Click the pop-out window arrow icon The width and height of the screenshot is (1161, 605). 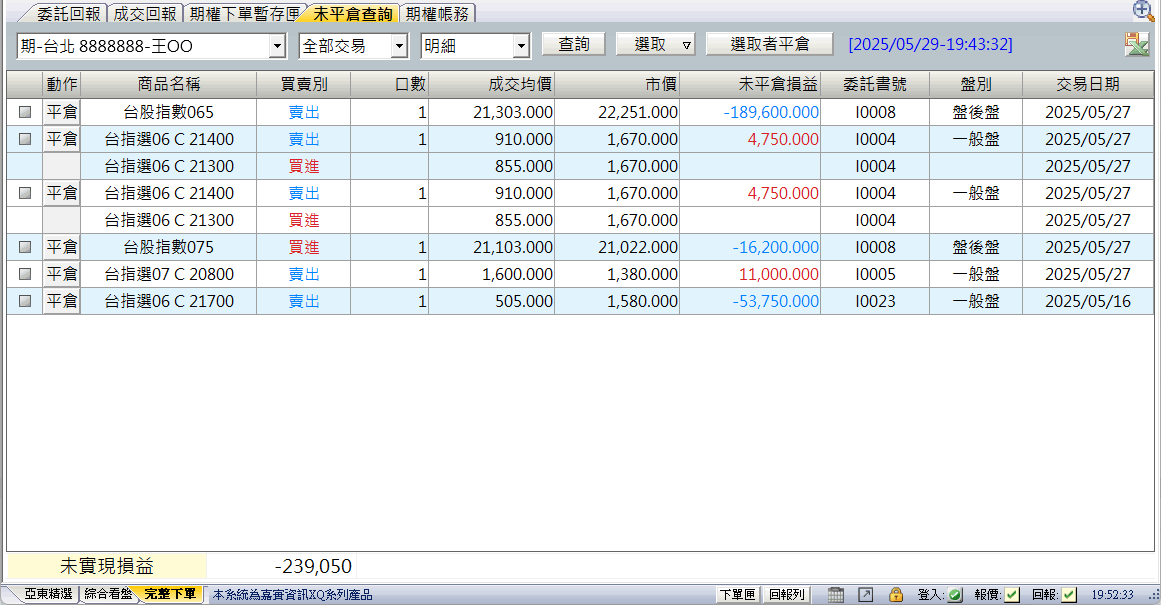click(866, 595)
